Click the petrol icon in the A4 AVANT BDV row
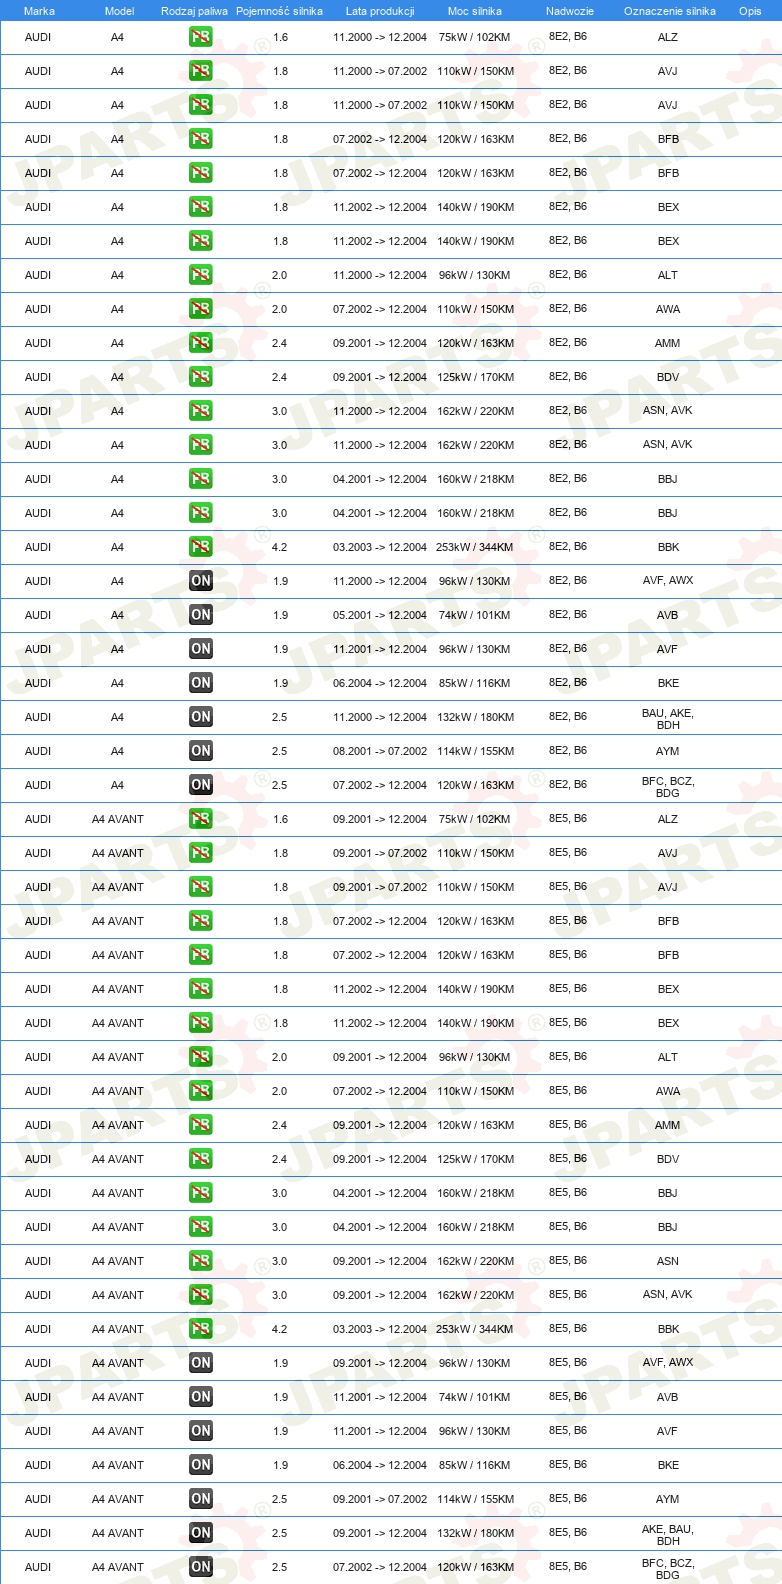The height and width of the screenshot is (1584, 782). point(201,1159)
